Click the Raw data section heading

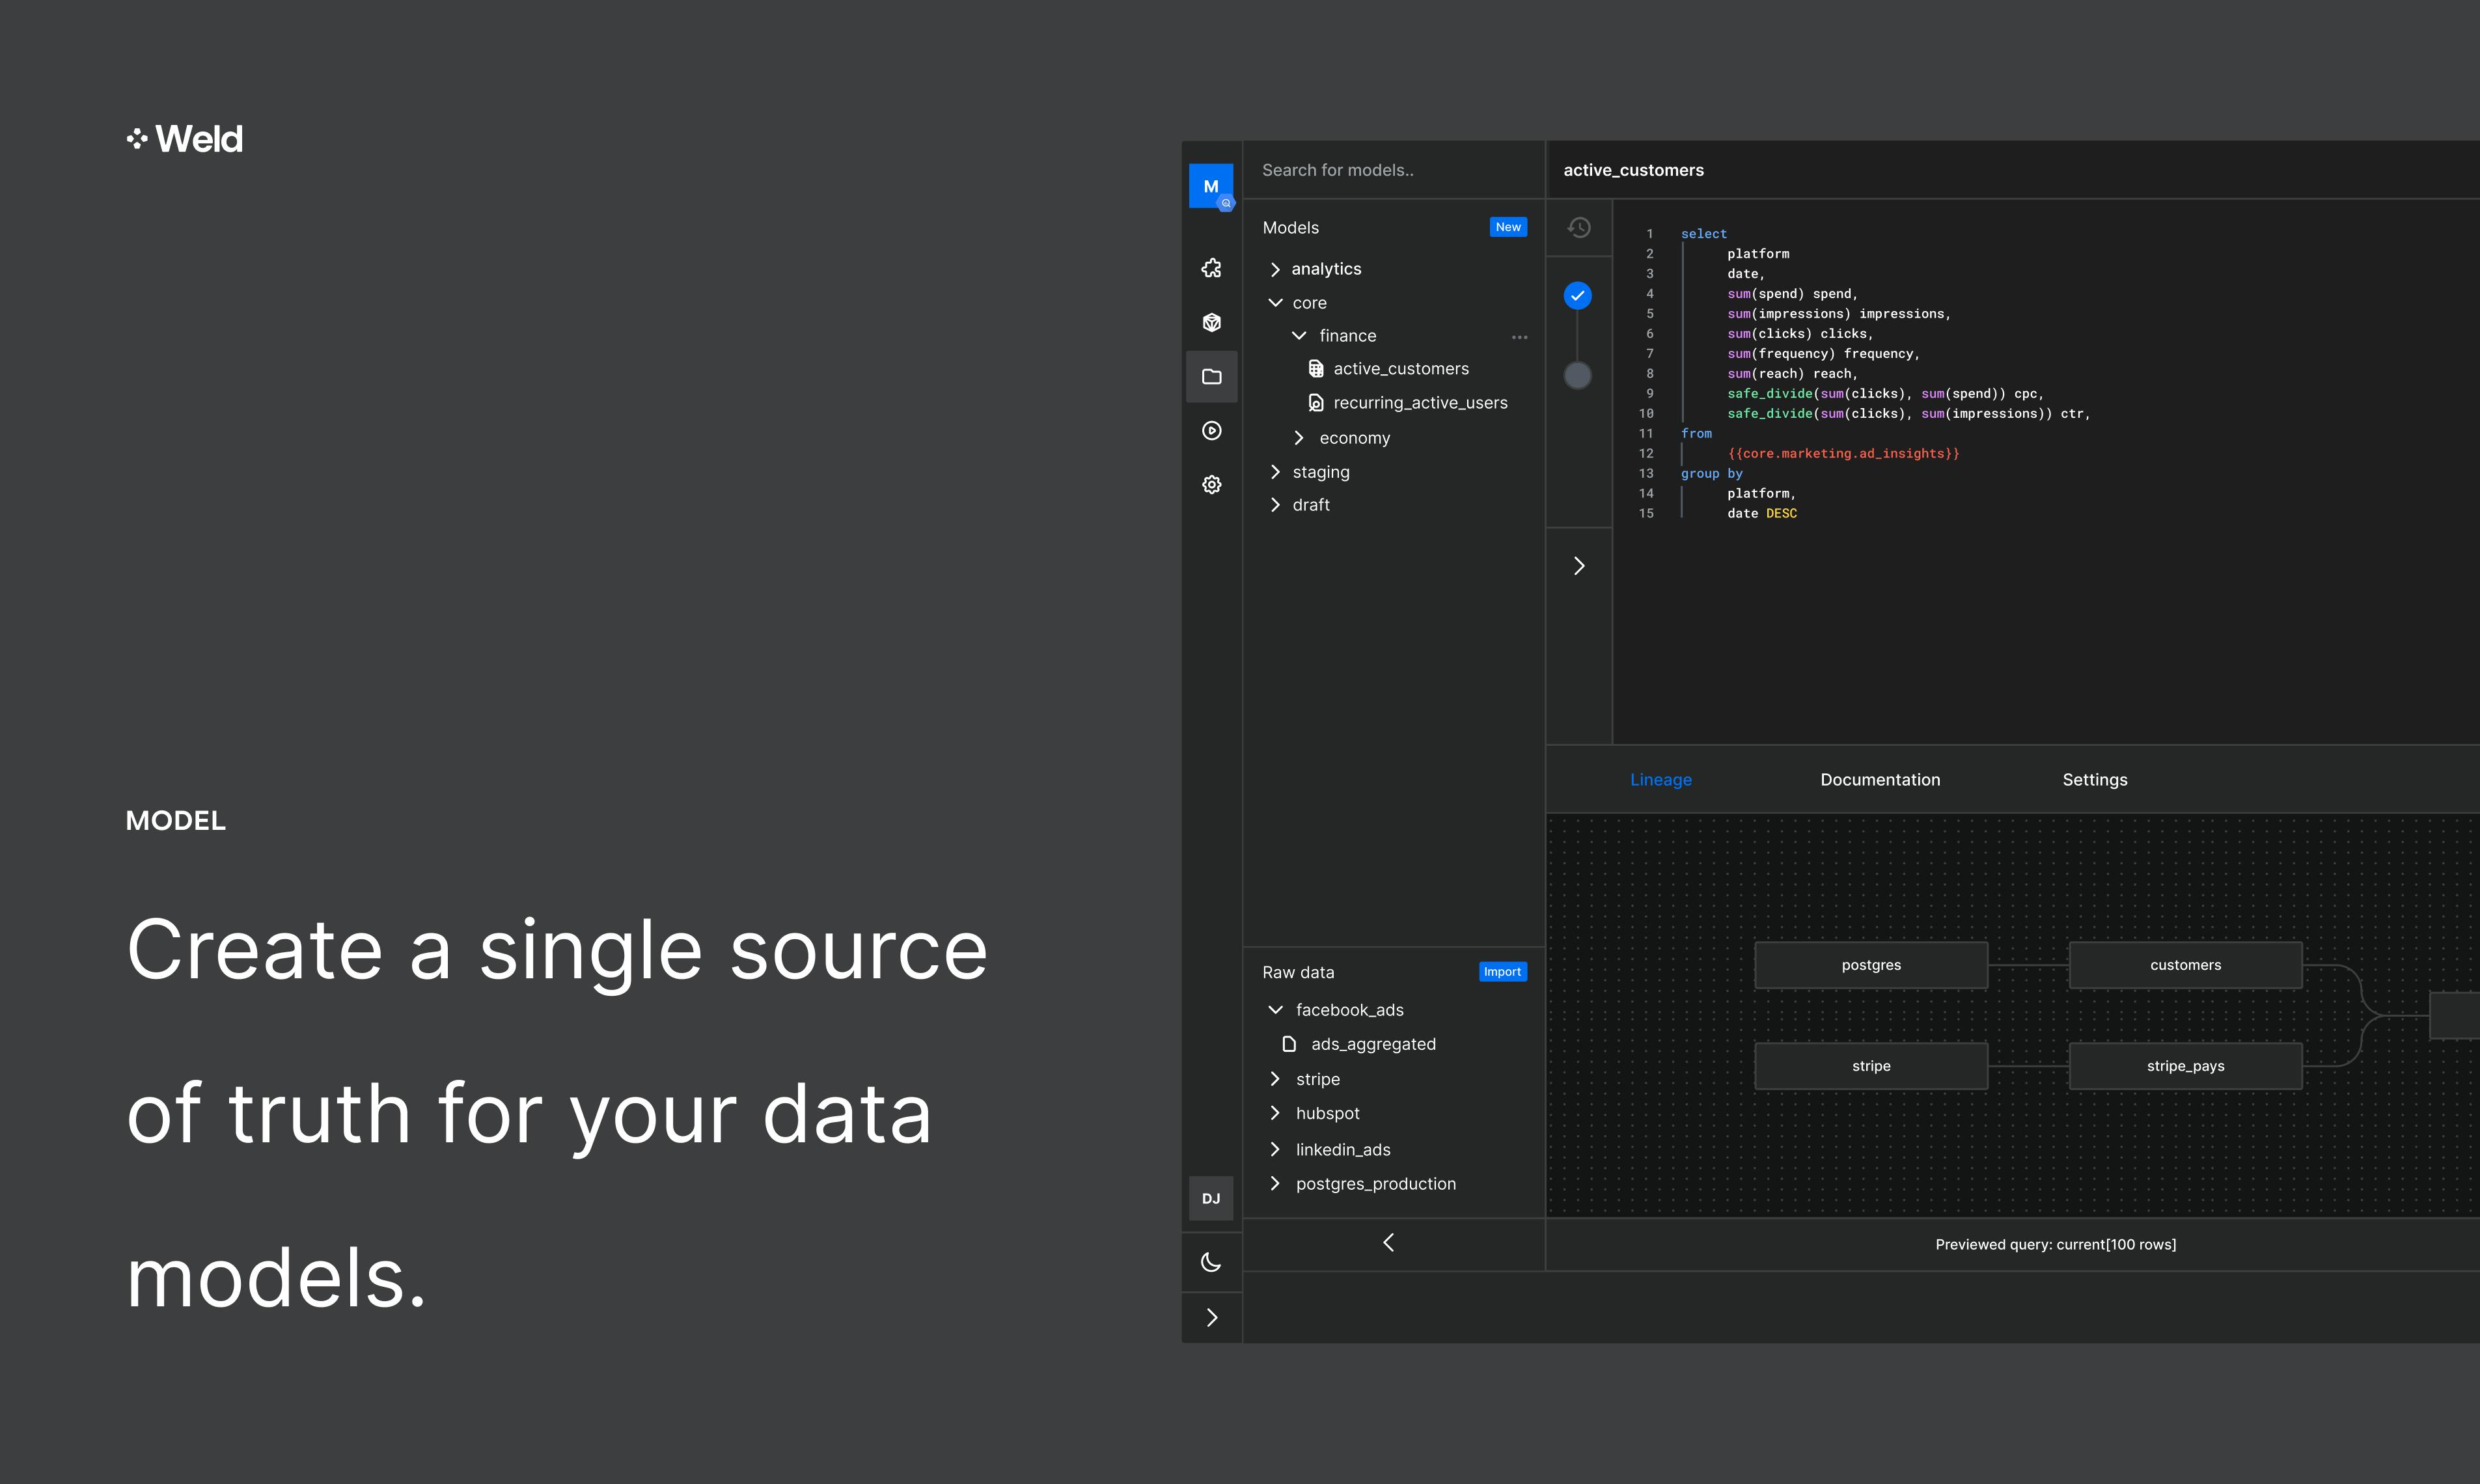pyautogui.click(x=1298, y=971)
